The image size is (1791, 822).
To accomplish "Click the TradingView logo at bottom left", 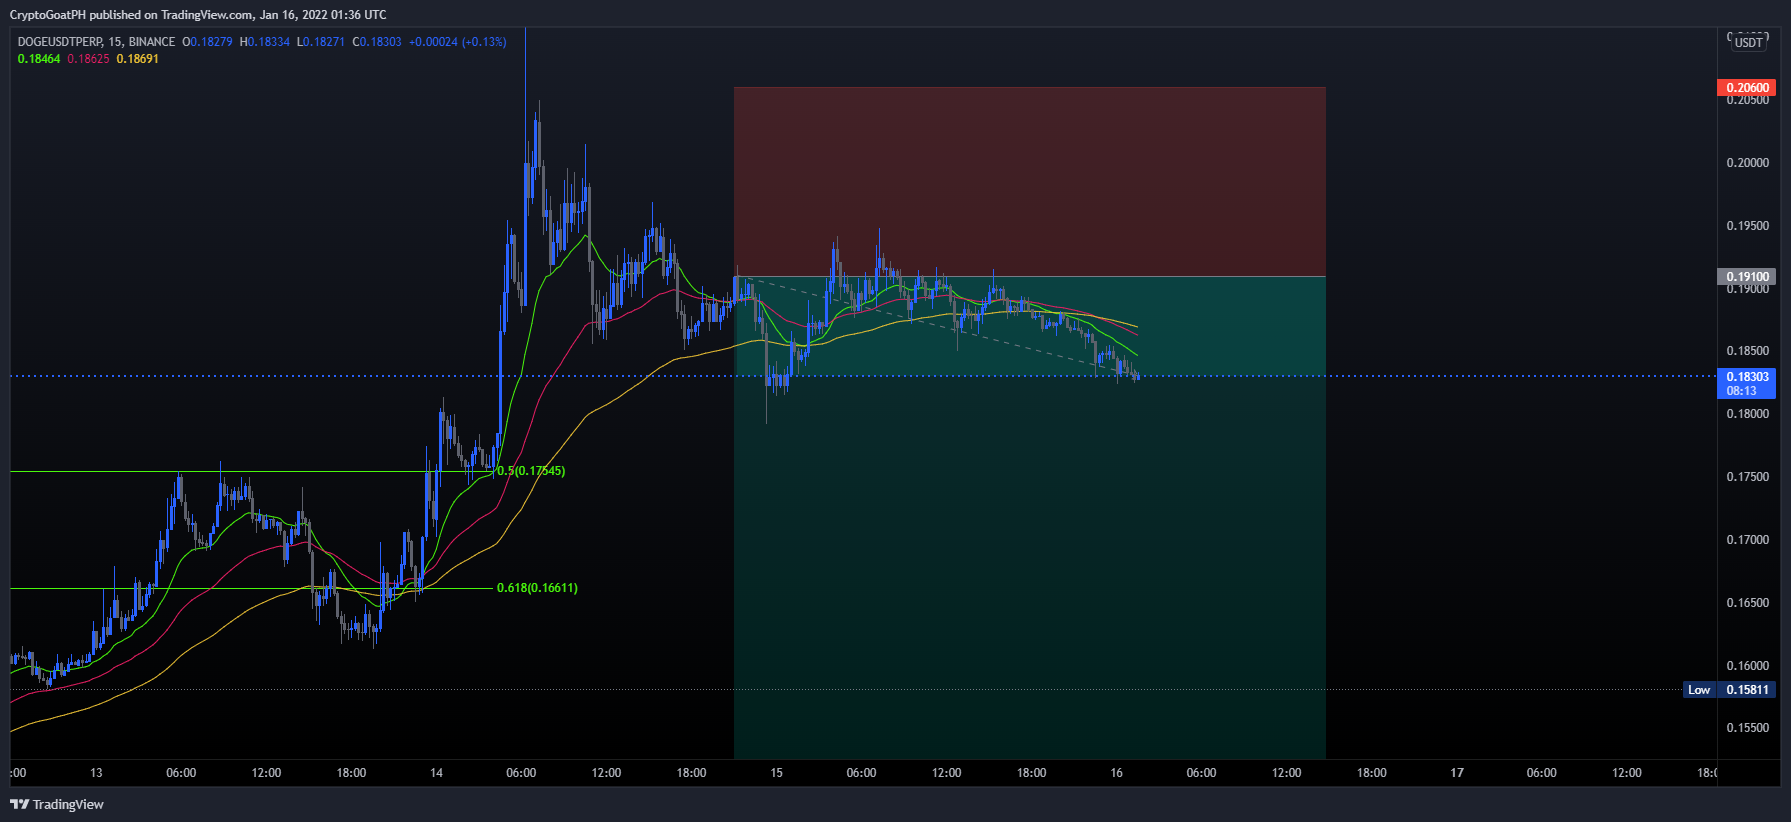I will 57,804.
